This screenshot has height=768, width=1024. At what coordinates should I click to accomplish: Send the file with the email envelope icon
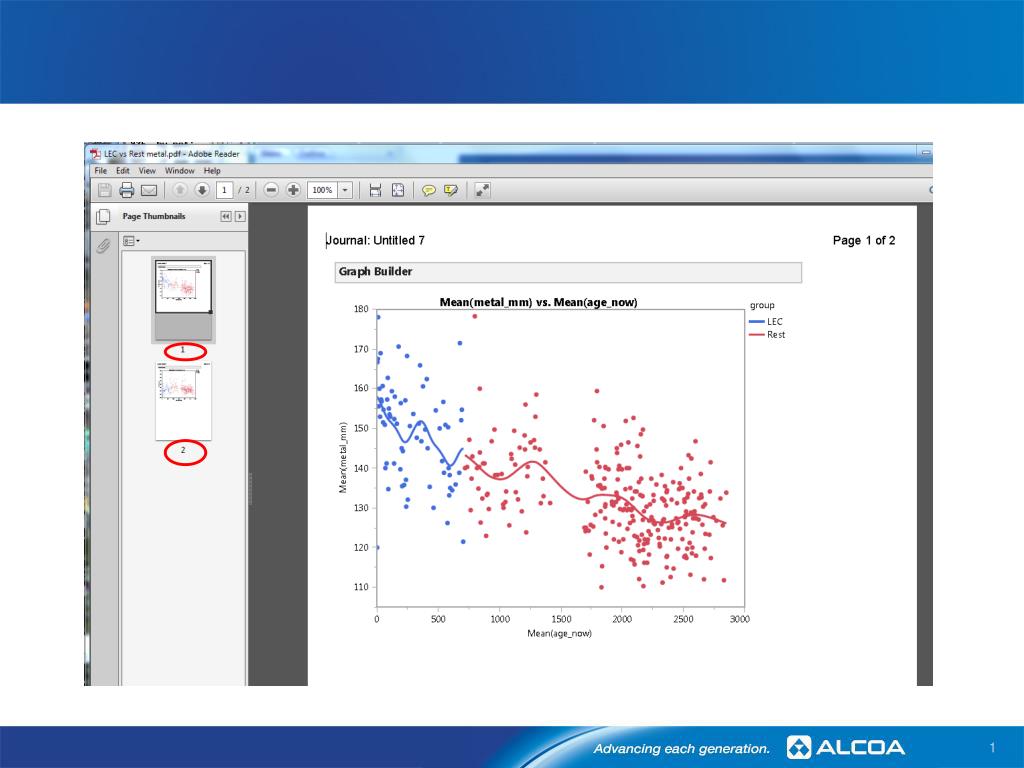click(x=150, y=190)
